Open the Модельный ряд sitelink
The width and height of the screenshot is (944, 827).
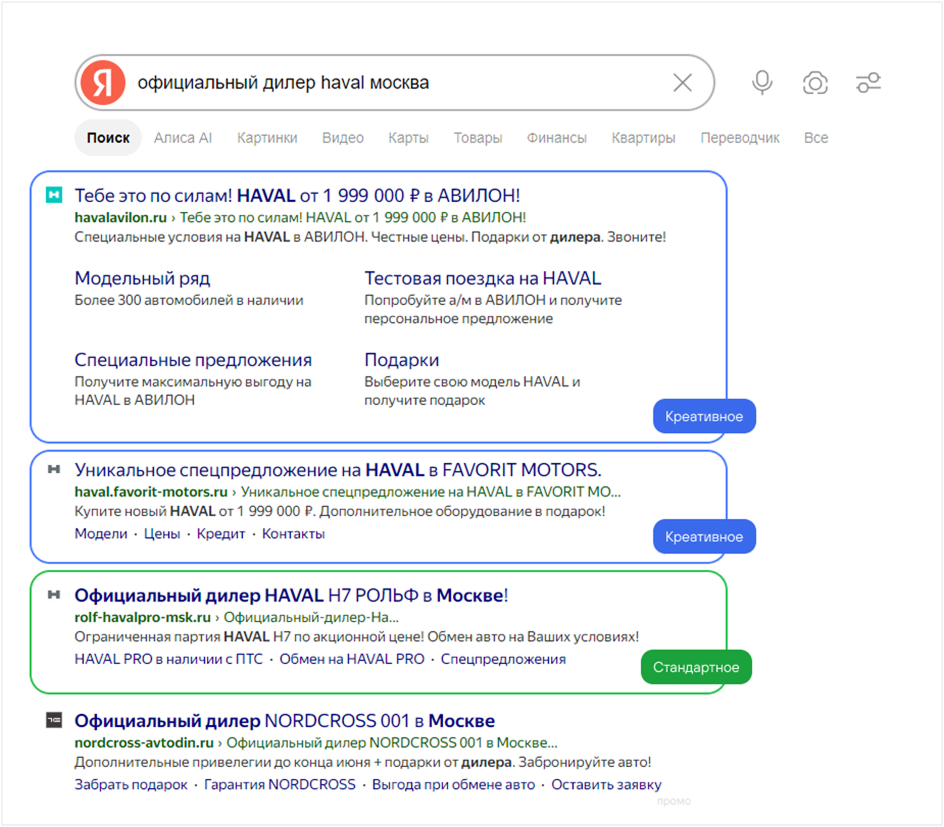[x=142, y=279]
